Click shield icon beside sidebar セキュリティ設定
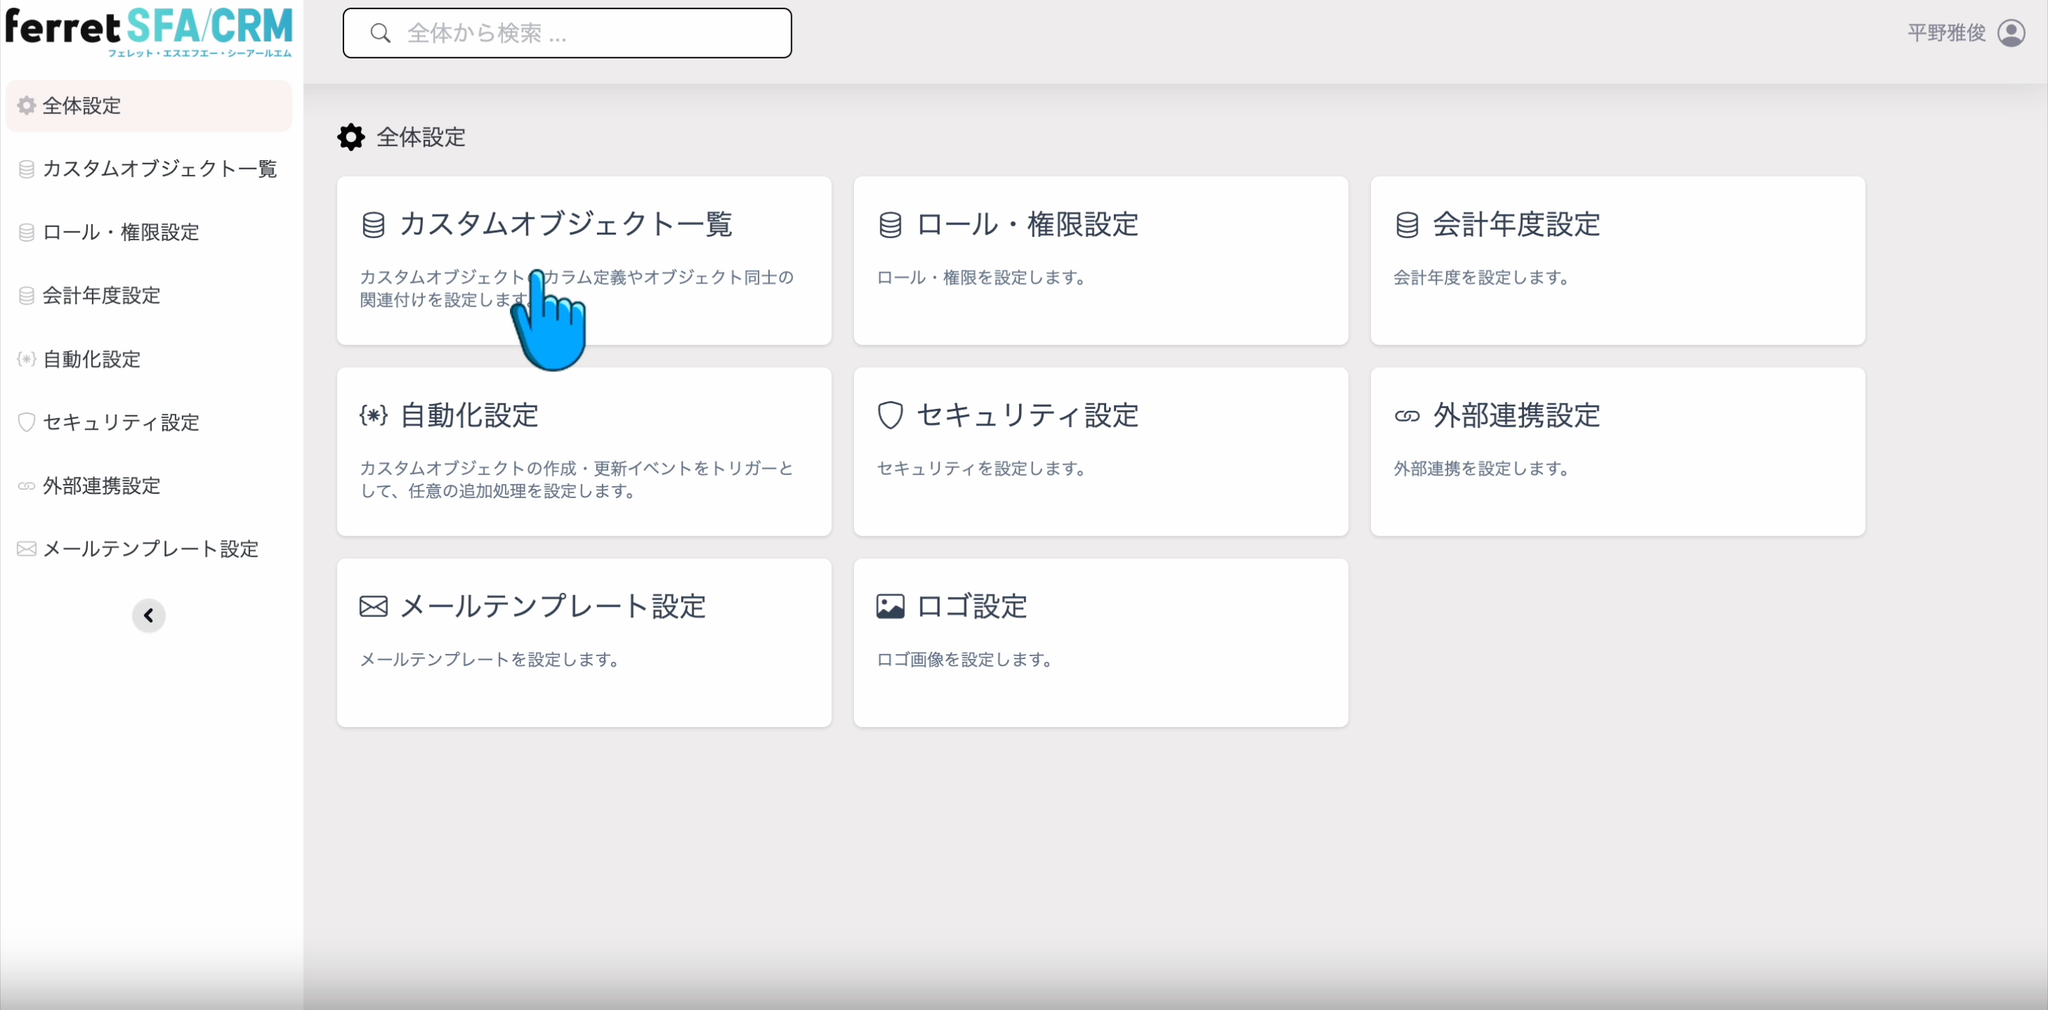 click(27, 422)
